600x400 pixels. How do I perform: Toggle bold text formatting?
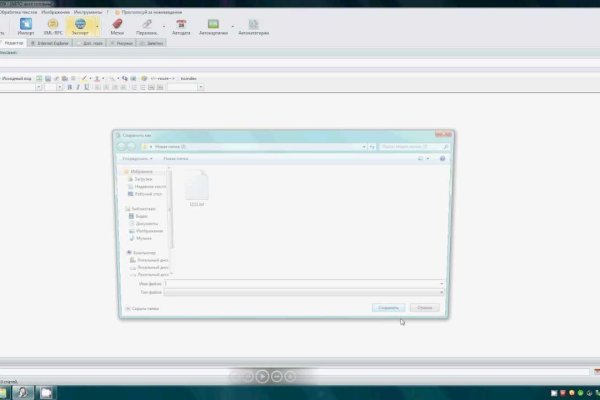pos(69,87)
